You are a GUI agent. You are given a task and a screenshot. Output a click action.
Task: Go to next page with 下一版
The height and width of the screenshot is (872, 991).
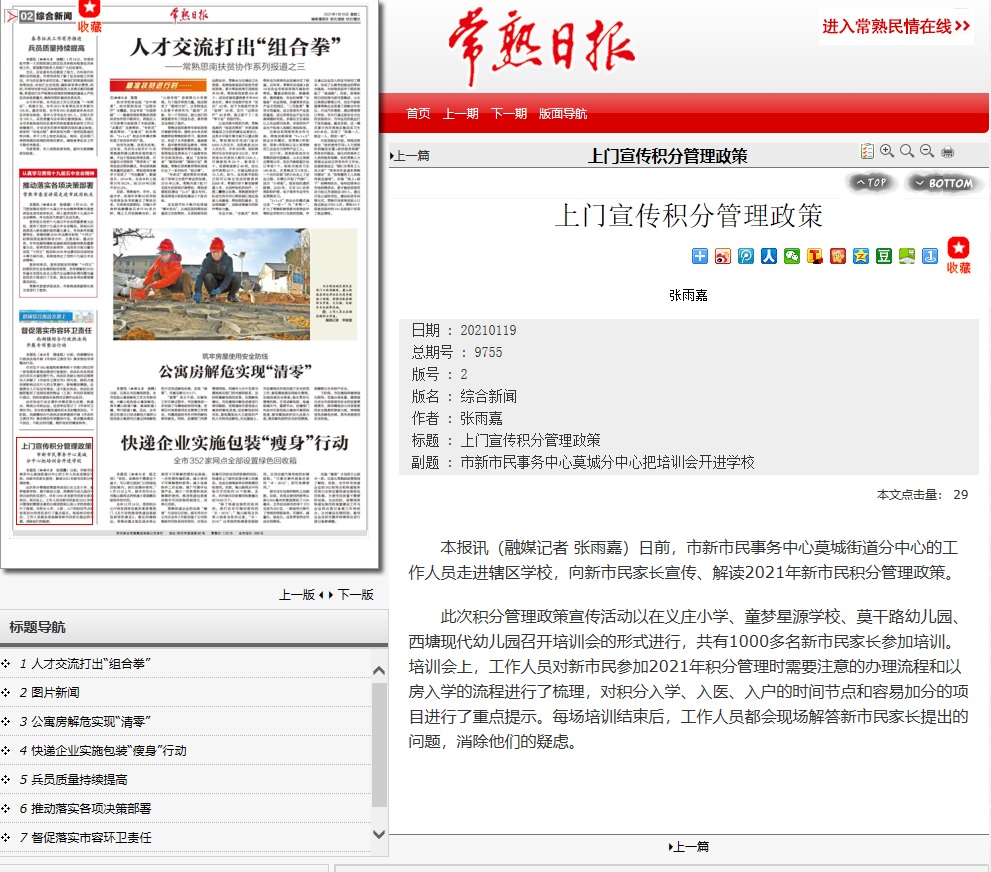[x=356, y=595]
